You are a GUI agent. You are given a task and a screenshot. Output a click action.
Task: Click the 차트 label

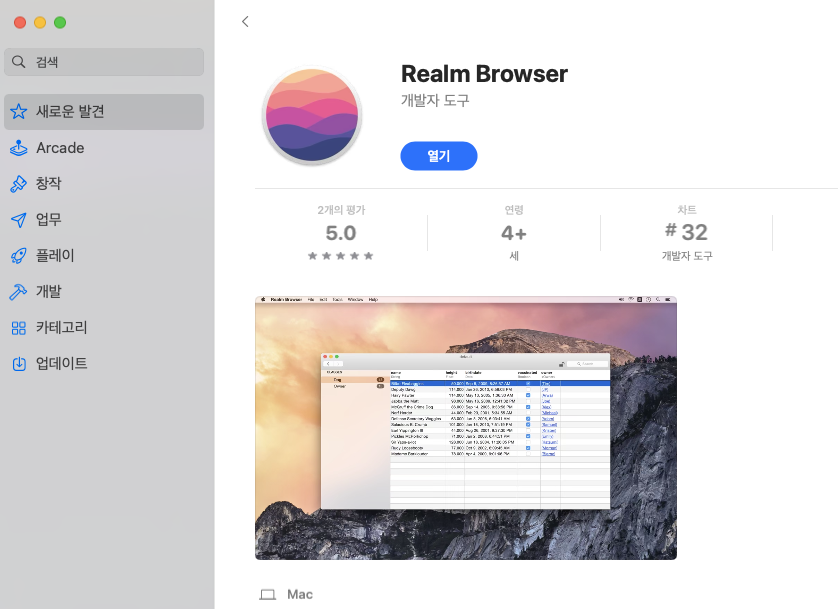[x=687, y=210]
